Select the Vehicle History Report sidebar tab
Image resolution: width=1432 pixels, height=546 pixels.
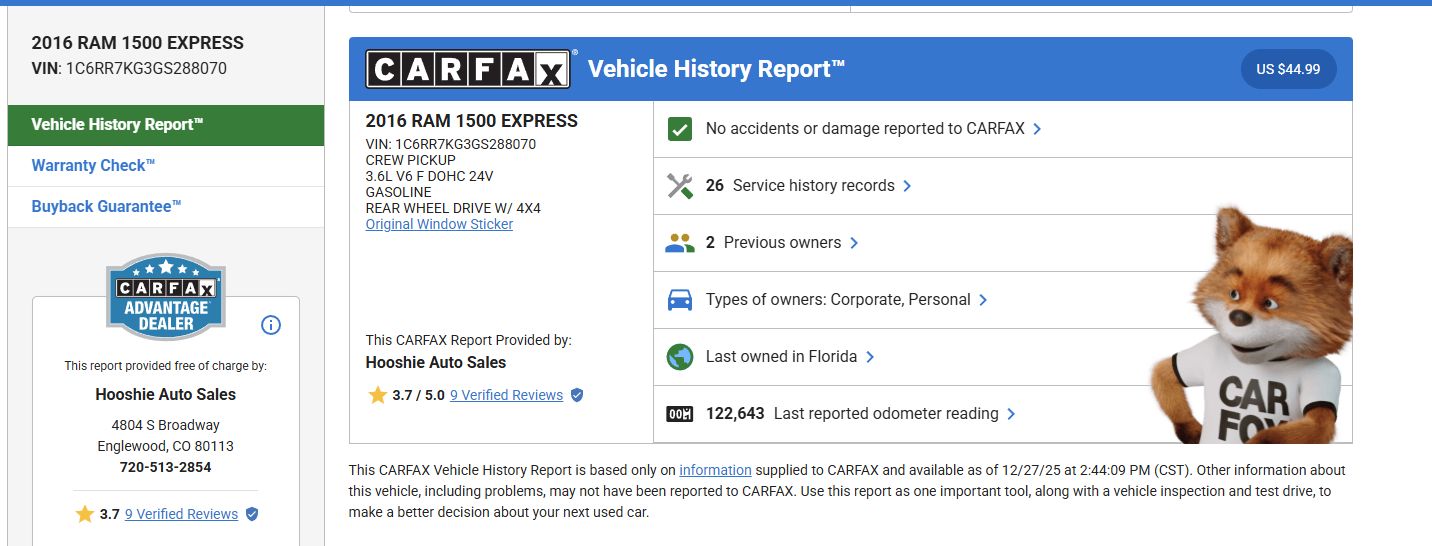118,125
